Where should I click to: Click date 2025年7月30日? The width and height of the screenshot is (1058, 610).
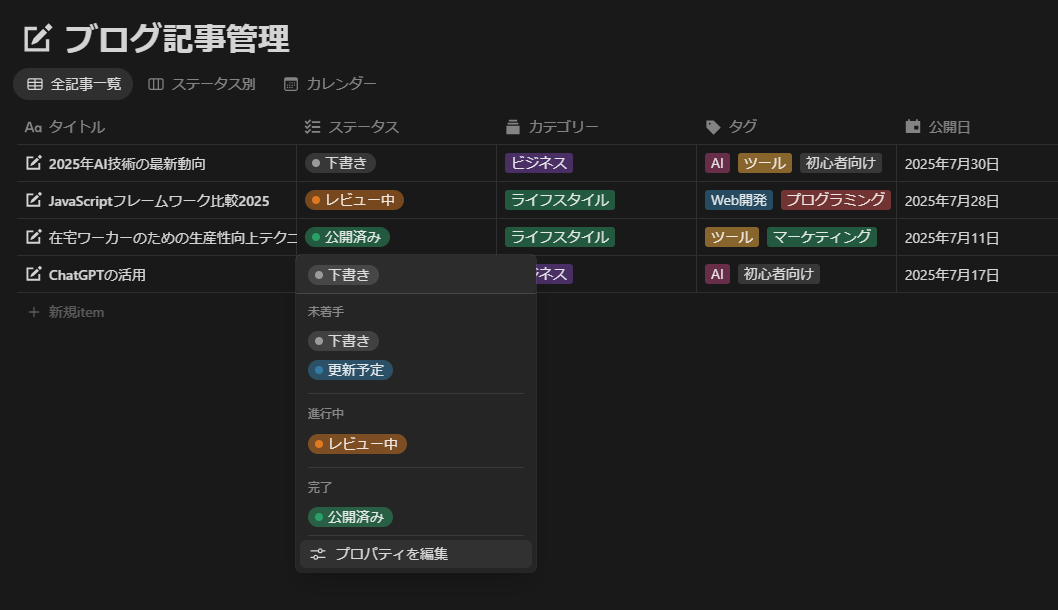[951, 164]
